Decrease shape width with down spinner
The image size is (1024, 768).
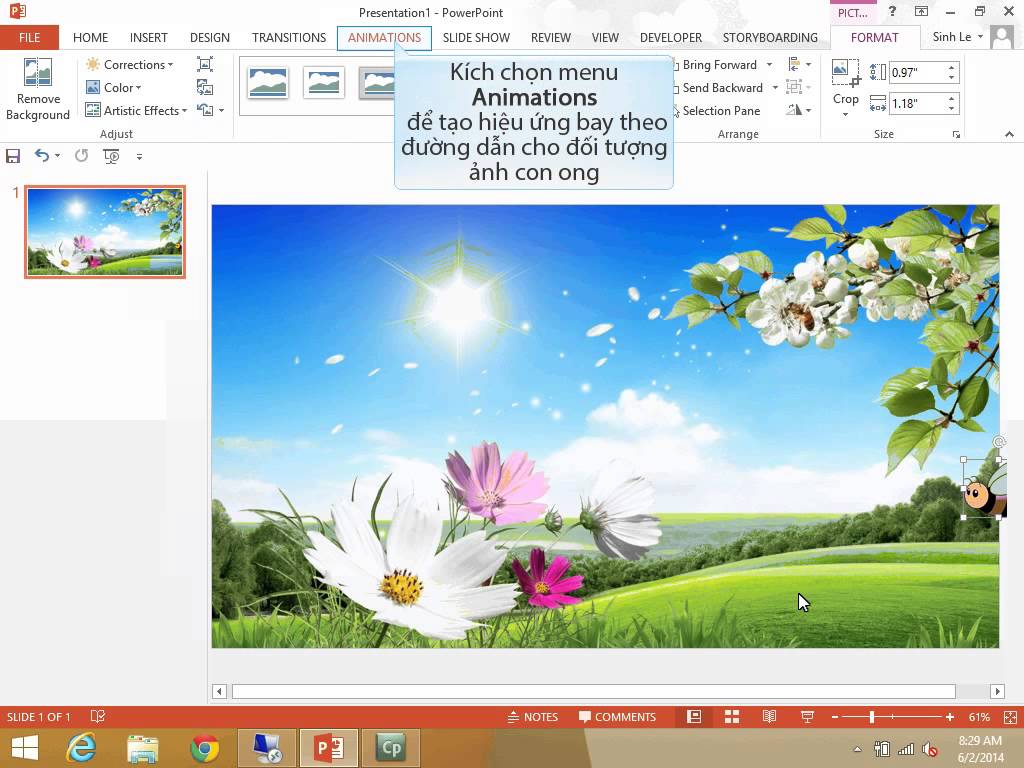pos(952,108)
